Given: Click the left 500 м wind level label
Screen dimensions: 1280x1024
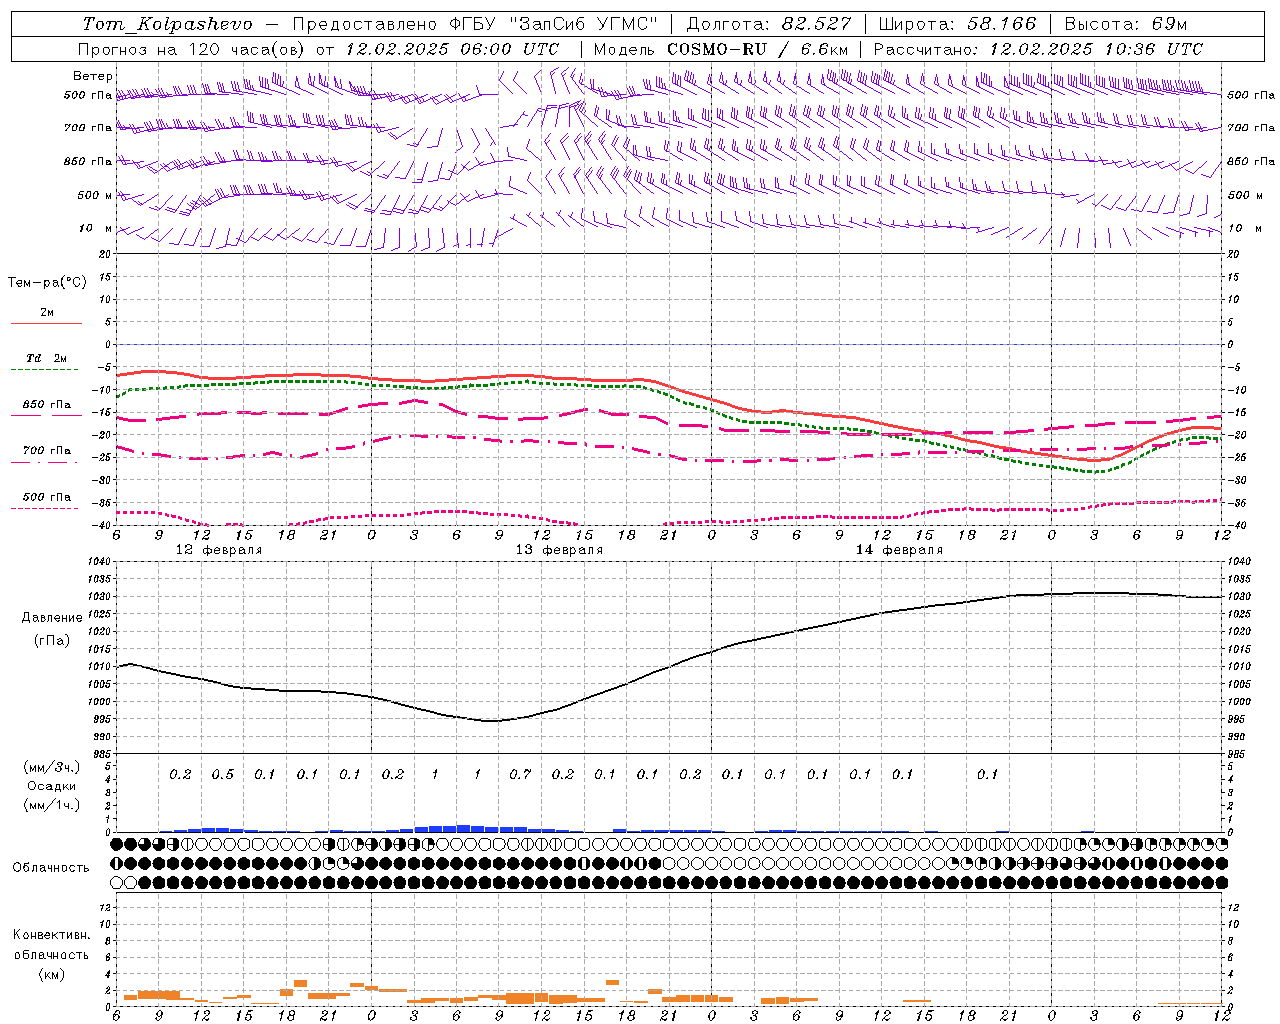Looking at the screenshot, I should (95, 195).
